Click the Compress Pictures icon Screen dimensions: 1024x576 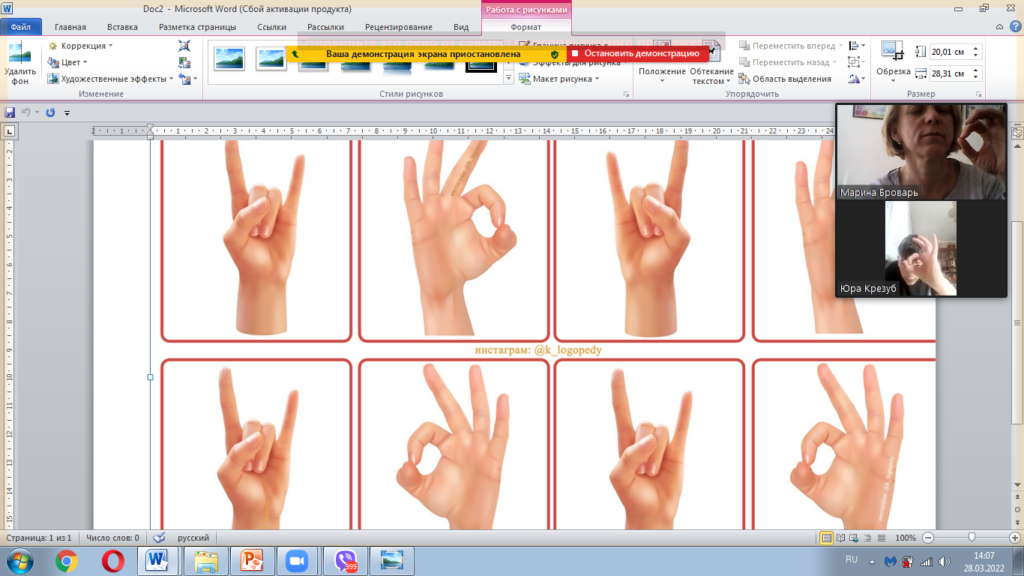[185, 46]
